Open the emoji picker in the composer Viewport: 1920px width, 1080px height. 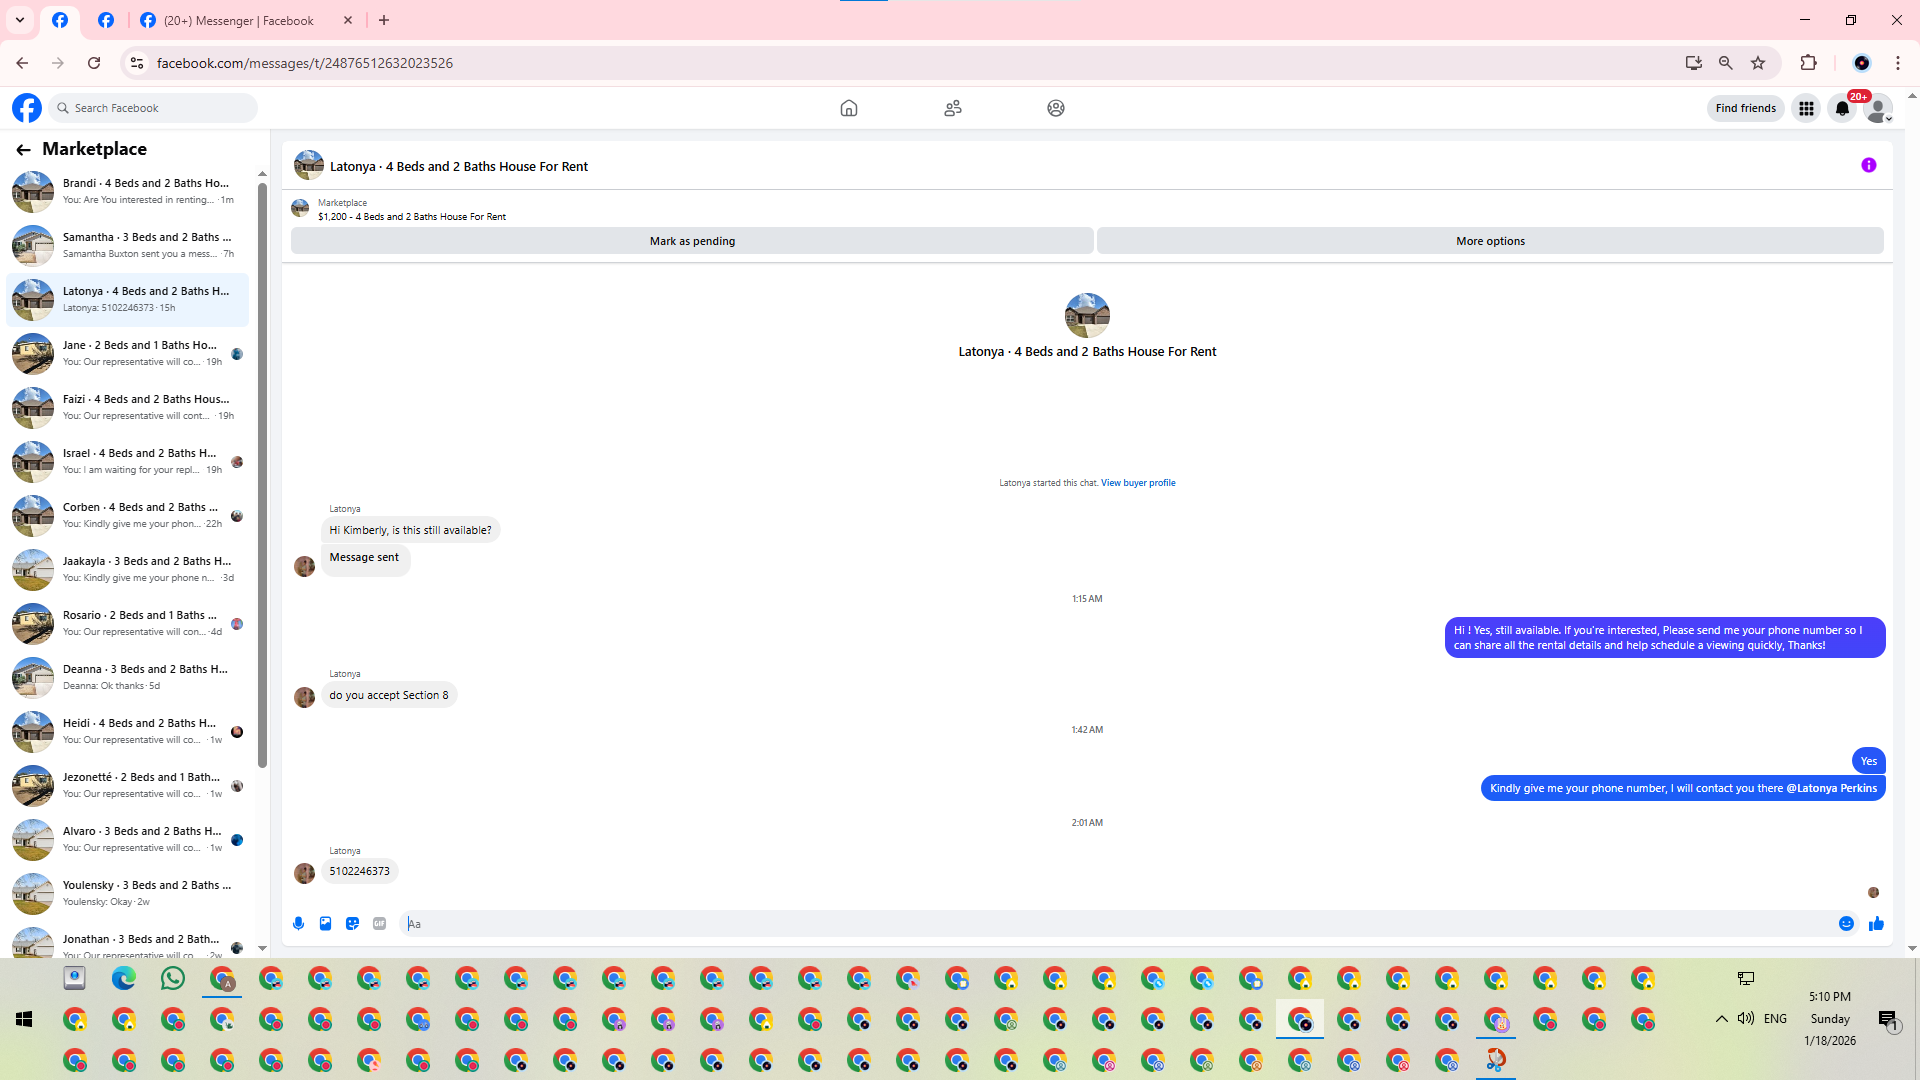coord(1846,924)
